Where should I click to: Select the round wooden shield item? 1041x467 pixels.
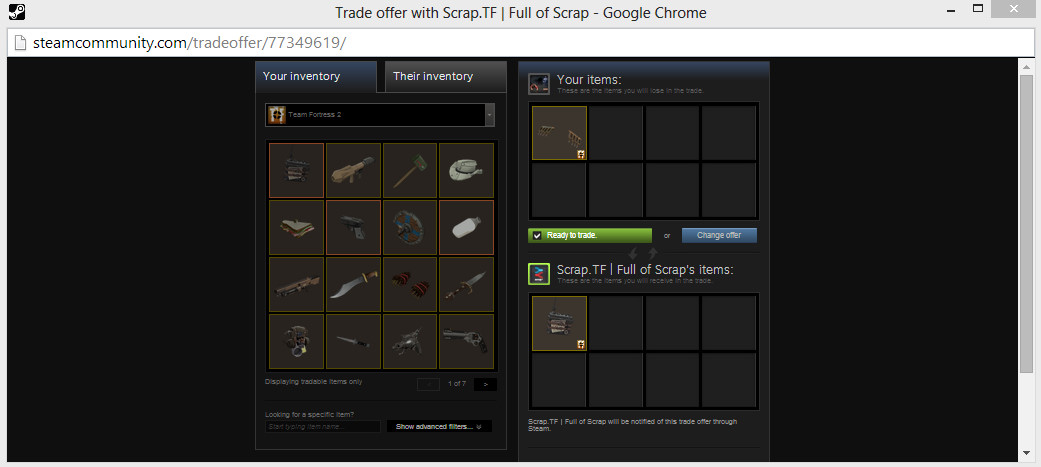[x=410, y=227]
